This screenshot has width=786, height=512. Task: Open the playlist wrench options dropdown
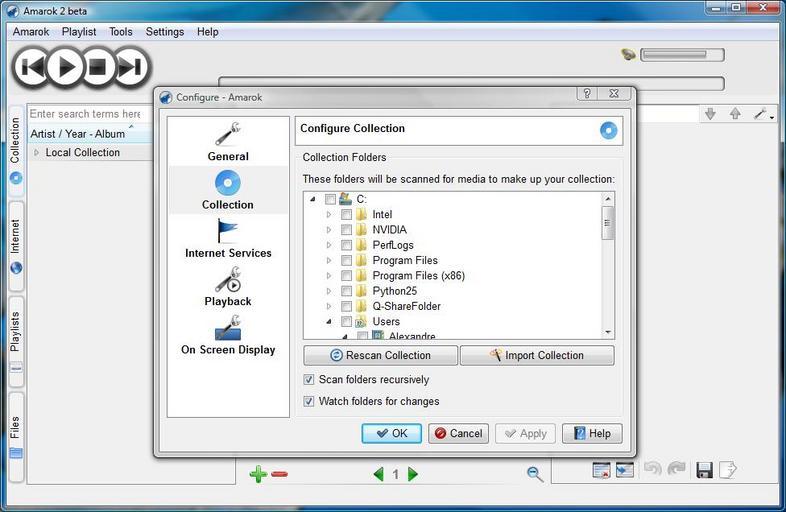(763, 114)
